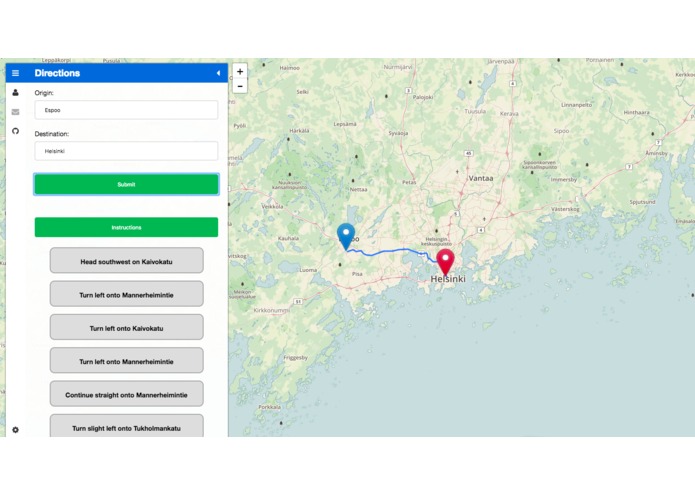This screenshot has width=695, height=494.
Task: Open the user profile sidebar tab
Action: point(16,93)
